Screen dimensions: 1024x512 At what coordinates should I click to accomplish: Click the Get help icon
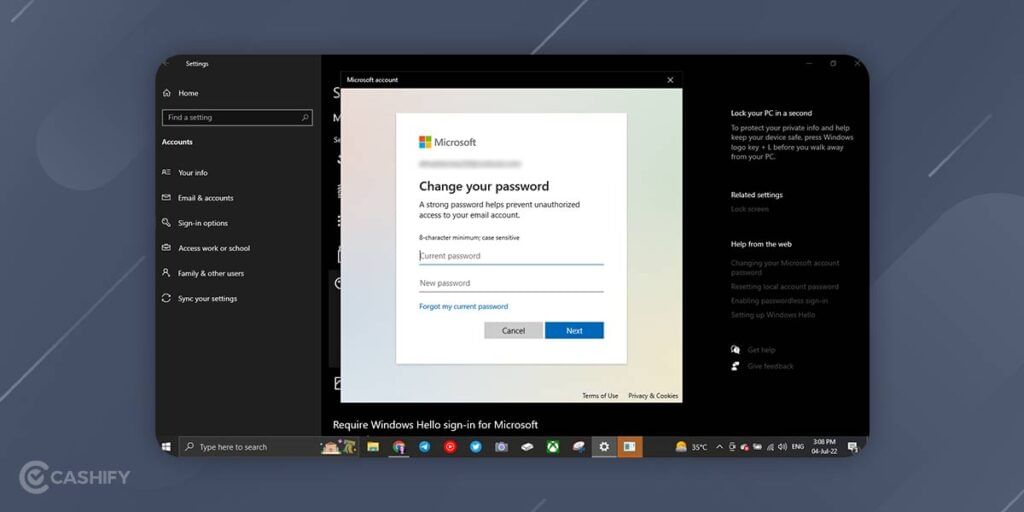point(736,350)
